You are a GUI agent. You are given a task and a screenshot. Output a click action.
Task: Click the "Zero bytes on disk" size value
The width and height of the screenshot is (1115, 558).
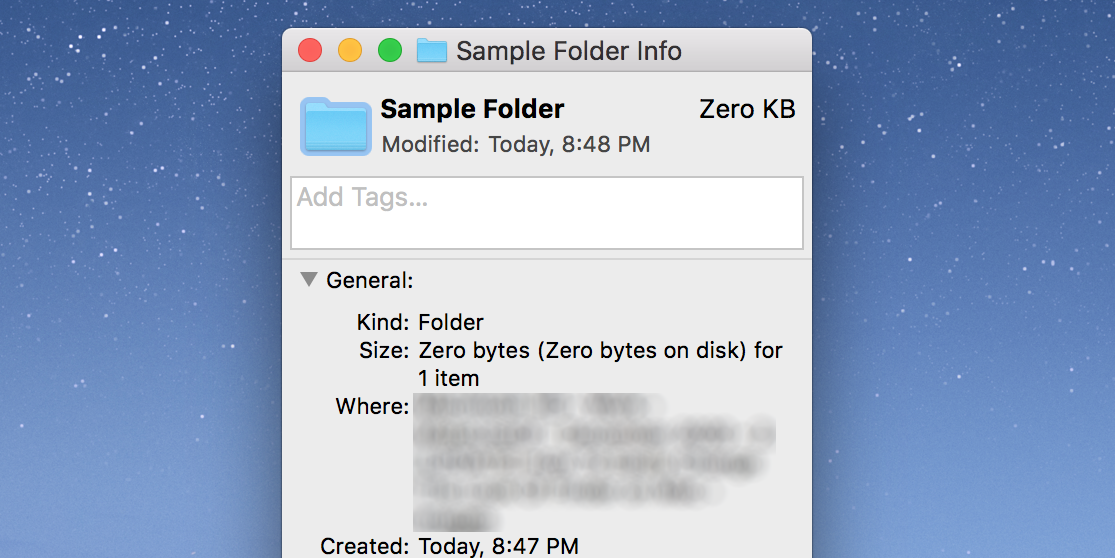600,351
